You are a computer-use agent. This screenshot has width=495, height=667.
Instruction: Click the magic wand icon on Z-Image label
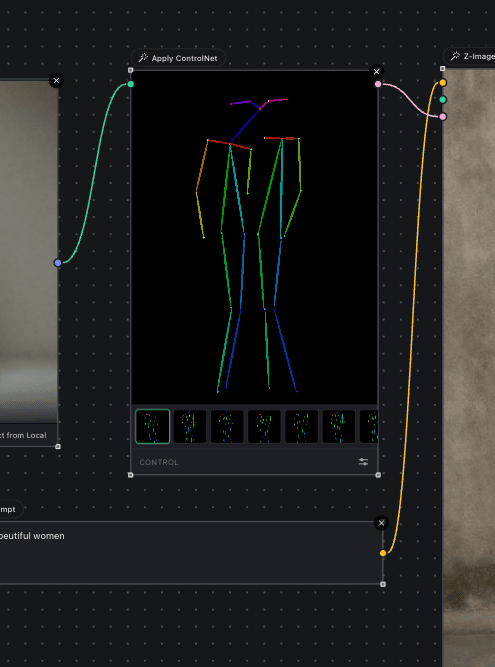(x=455, y=56)
